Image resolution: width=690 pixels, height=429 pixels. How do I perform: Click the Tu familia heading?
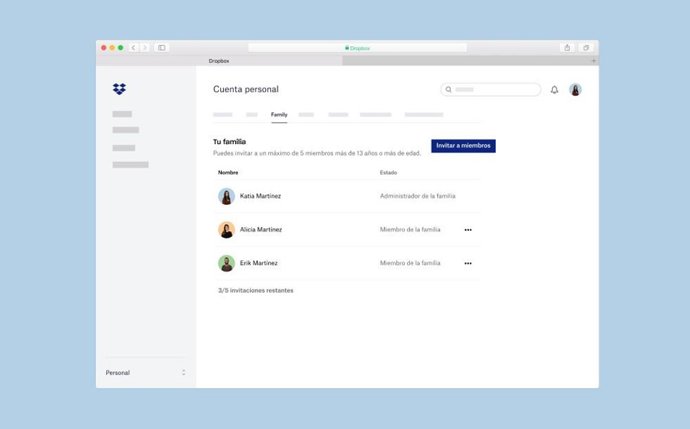pos(229,142)
